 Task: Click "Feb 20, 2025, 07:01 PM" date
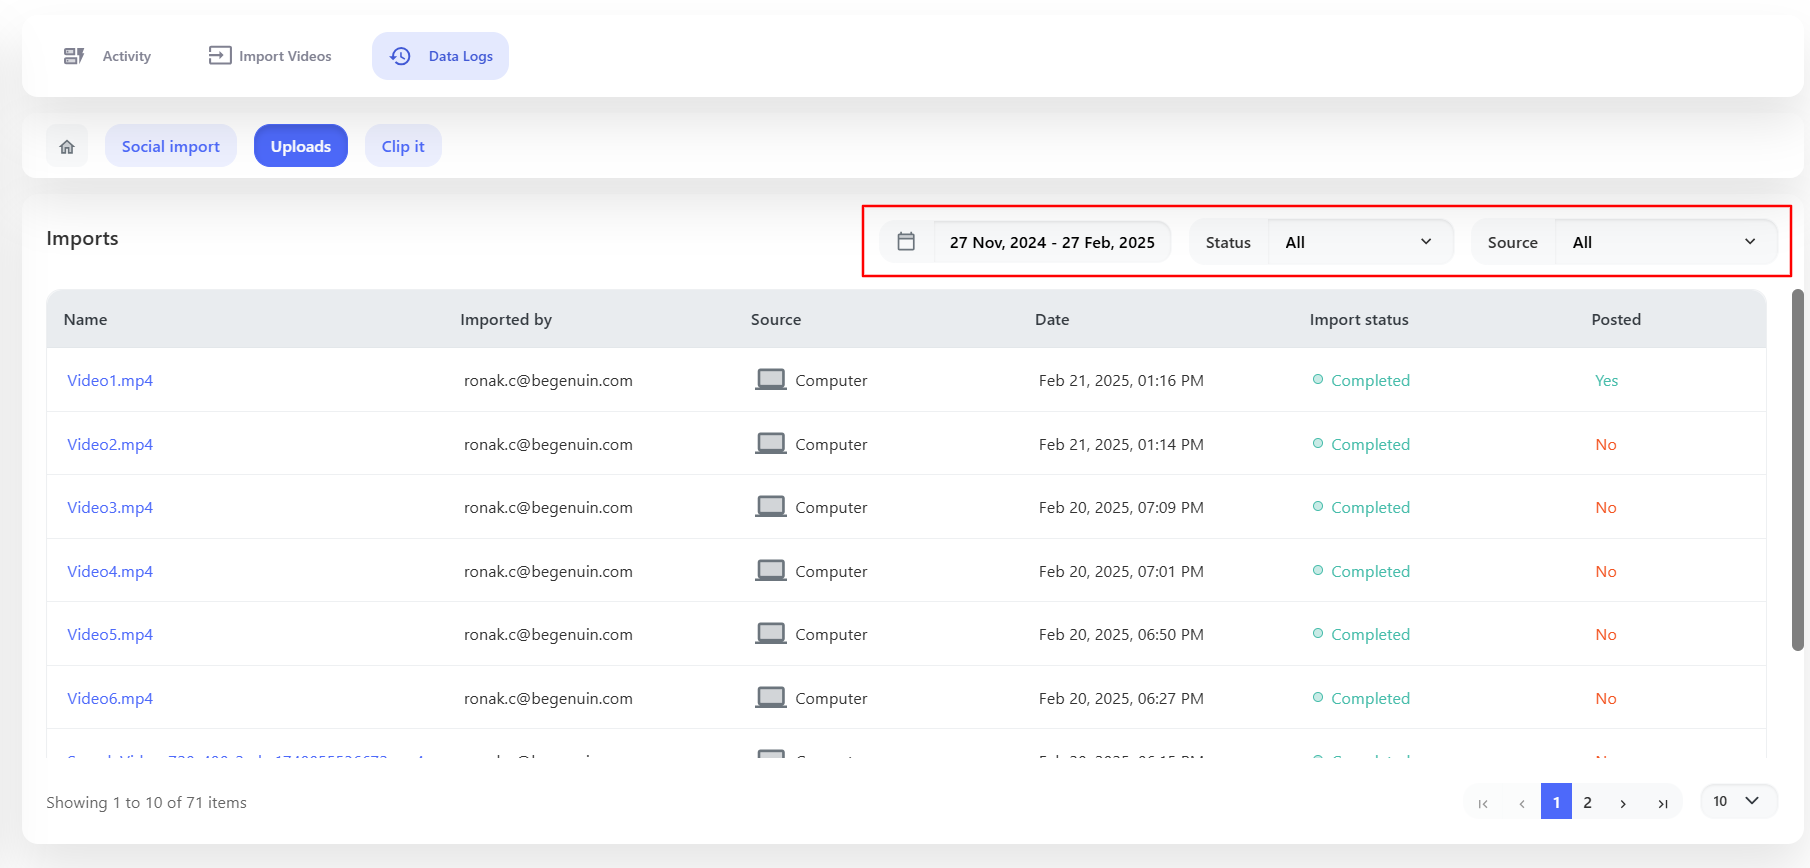1121,571
